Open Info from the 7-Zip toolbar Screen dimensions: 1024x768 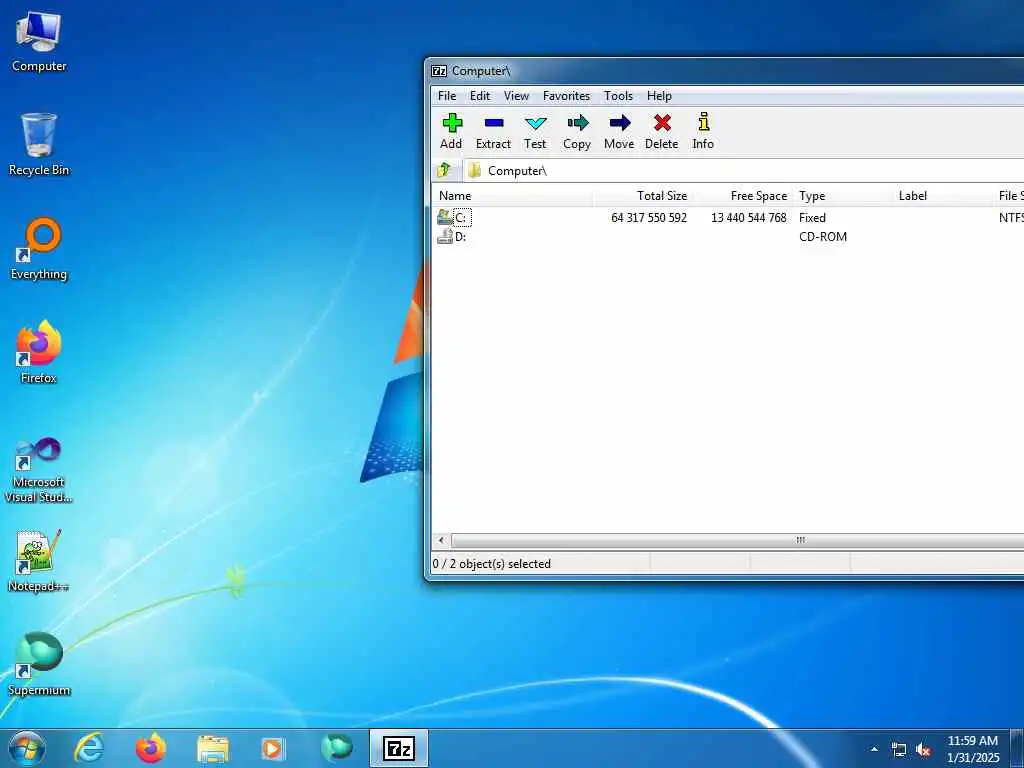click(703, 131)
